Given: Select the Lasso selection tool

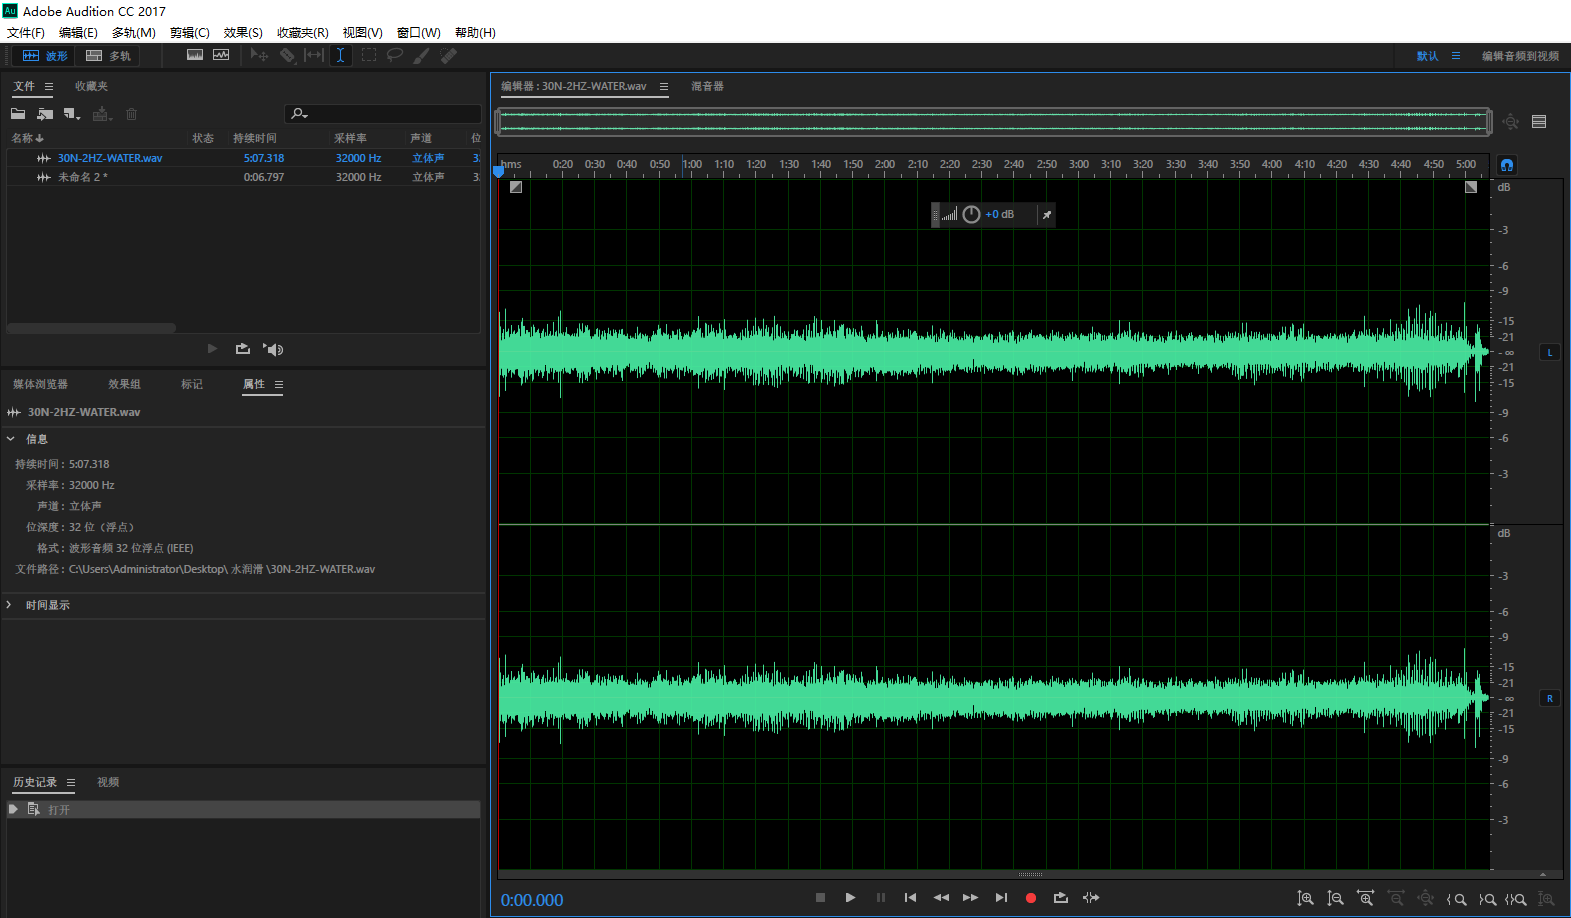Looking at the screenshot, I should [395, 56].
